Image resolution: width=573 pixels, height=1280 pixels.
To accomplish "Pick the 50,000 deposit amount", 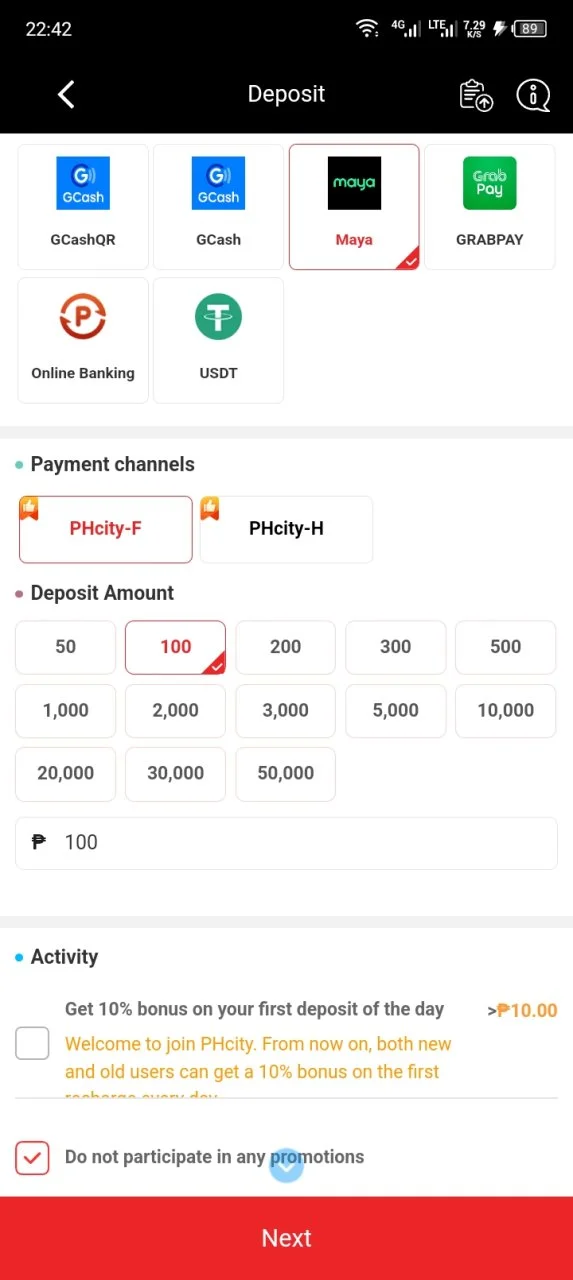I will tap(285, 774).
